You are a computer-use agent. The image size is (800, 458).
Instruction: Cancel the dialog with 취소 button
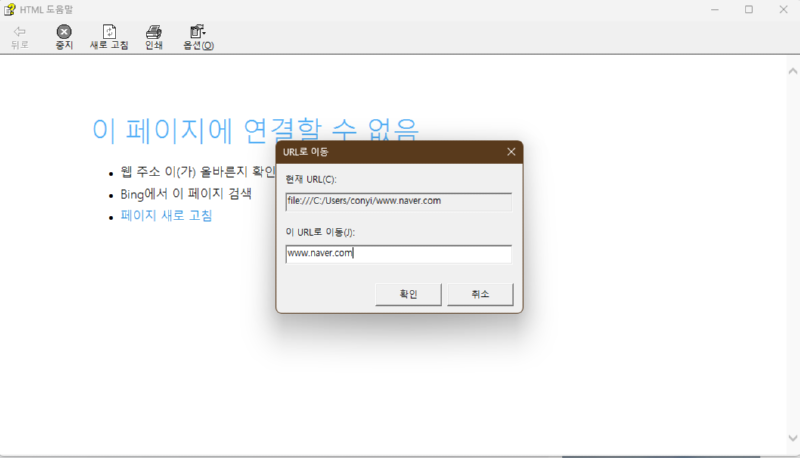click(480, 294)
